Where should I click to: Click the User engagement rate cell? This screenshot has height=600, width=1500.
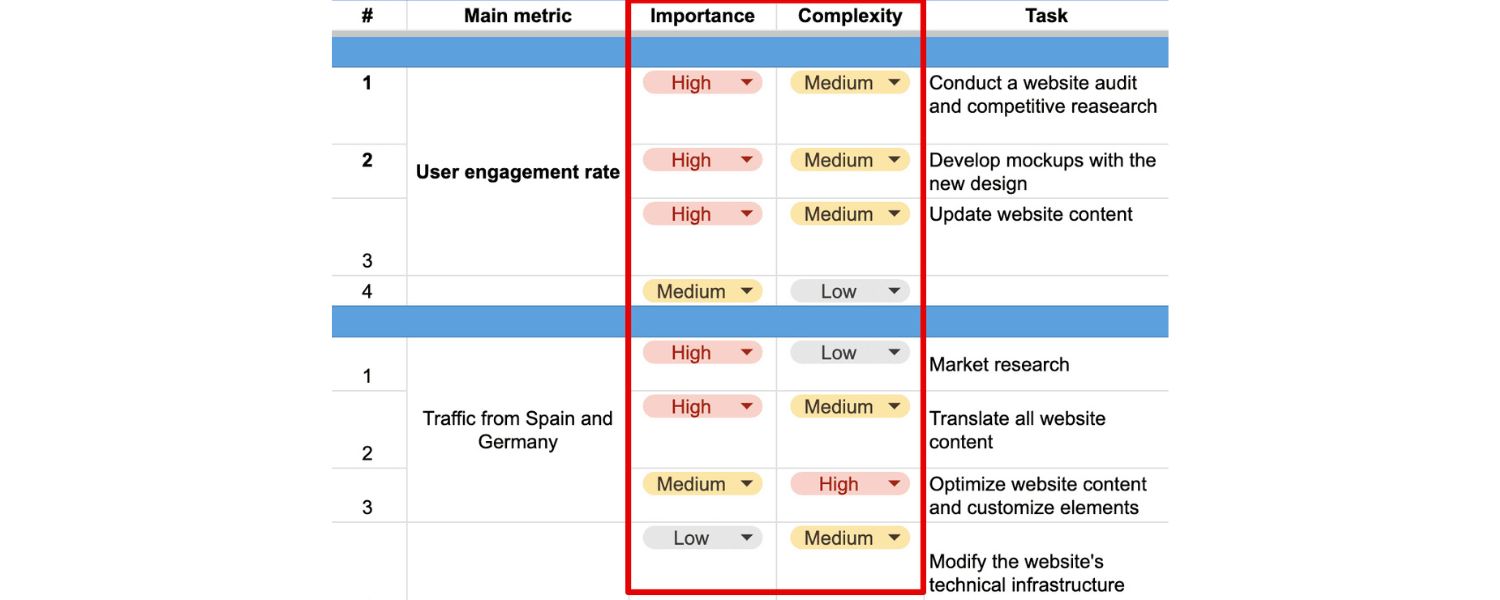tap(517, 171)
